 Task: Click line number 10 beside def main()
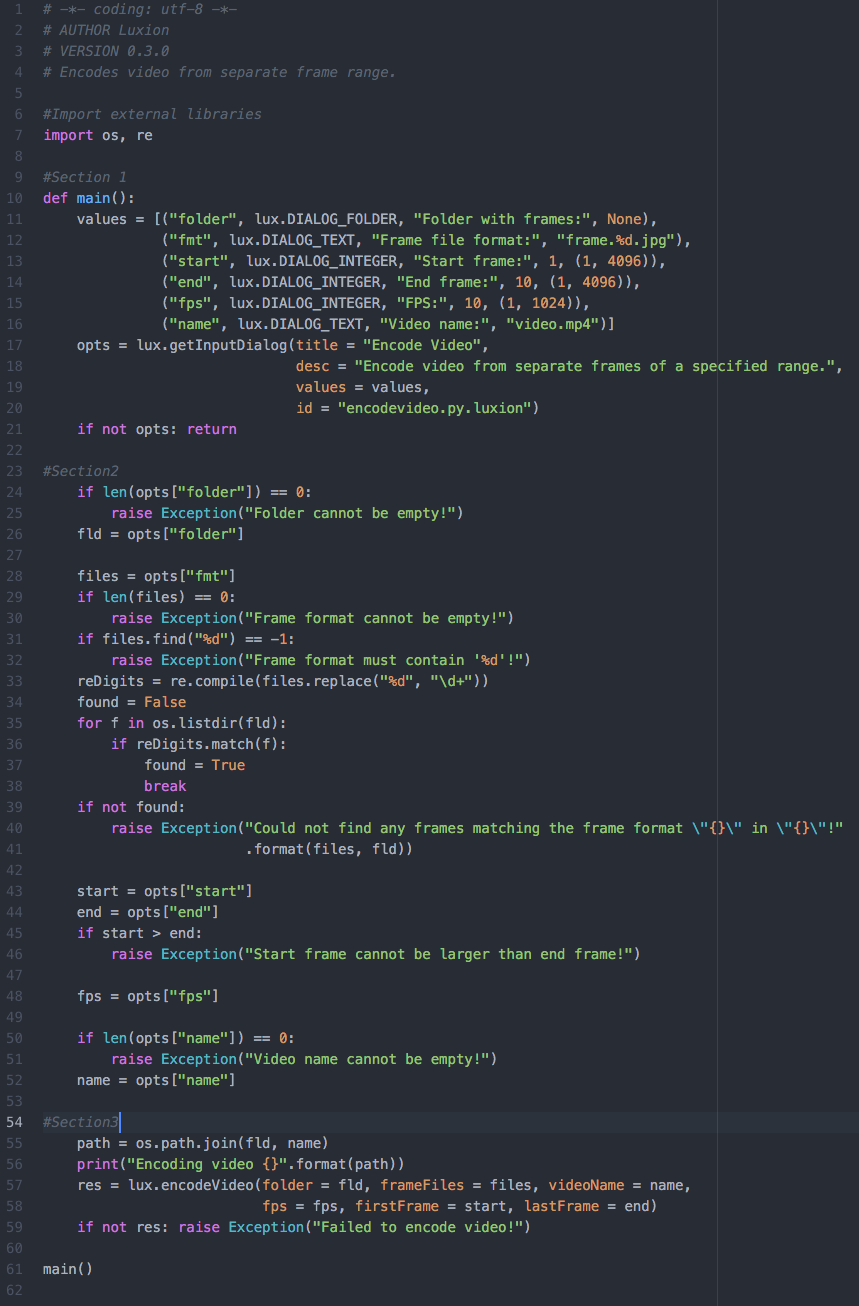click(x=15, y=198)
